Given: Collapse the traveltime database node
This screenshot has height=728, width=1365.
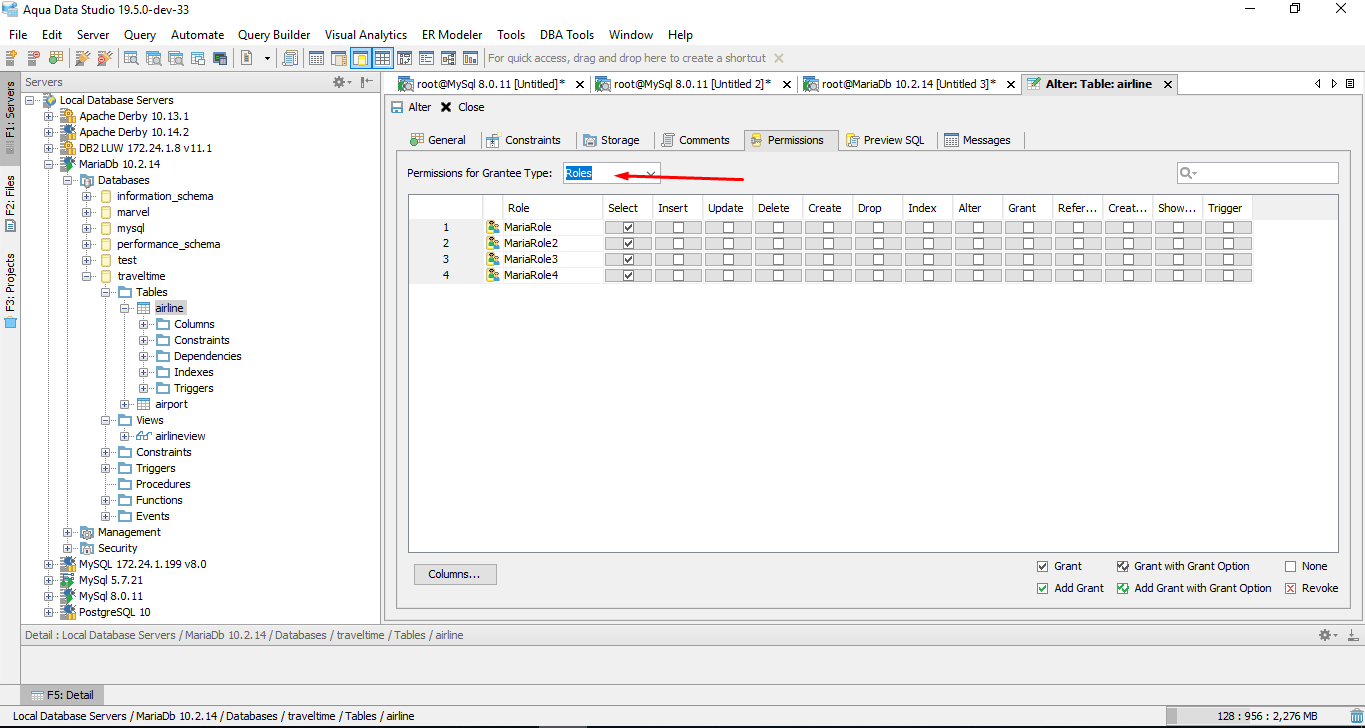Looking at the screenshot, I should [x=87, y=276].
